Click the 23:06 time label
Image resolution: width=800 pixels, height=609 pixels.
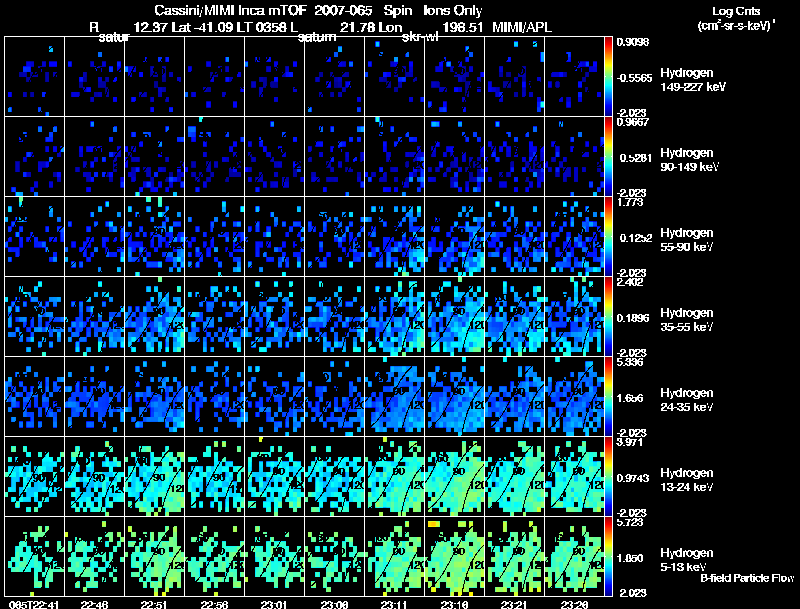[334, 605]
